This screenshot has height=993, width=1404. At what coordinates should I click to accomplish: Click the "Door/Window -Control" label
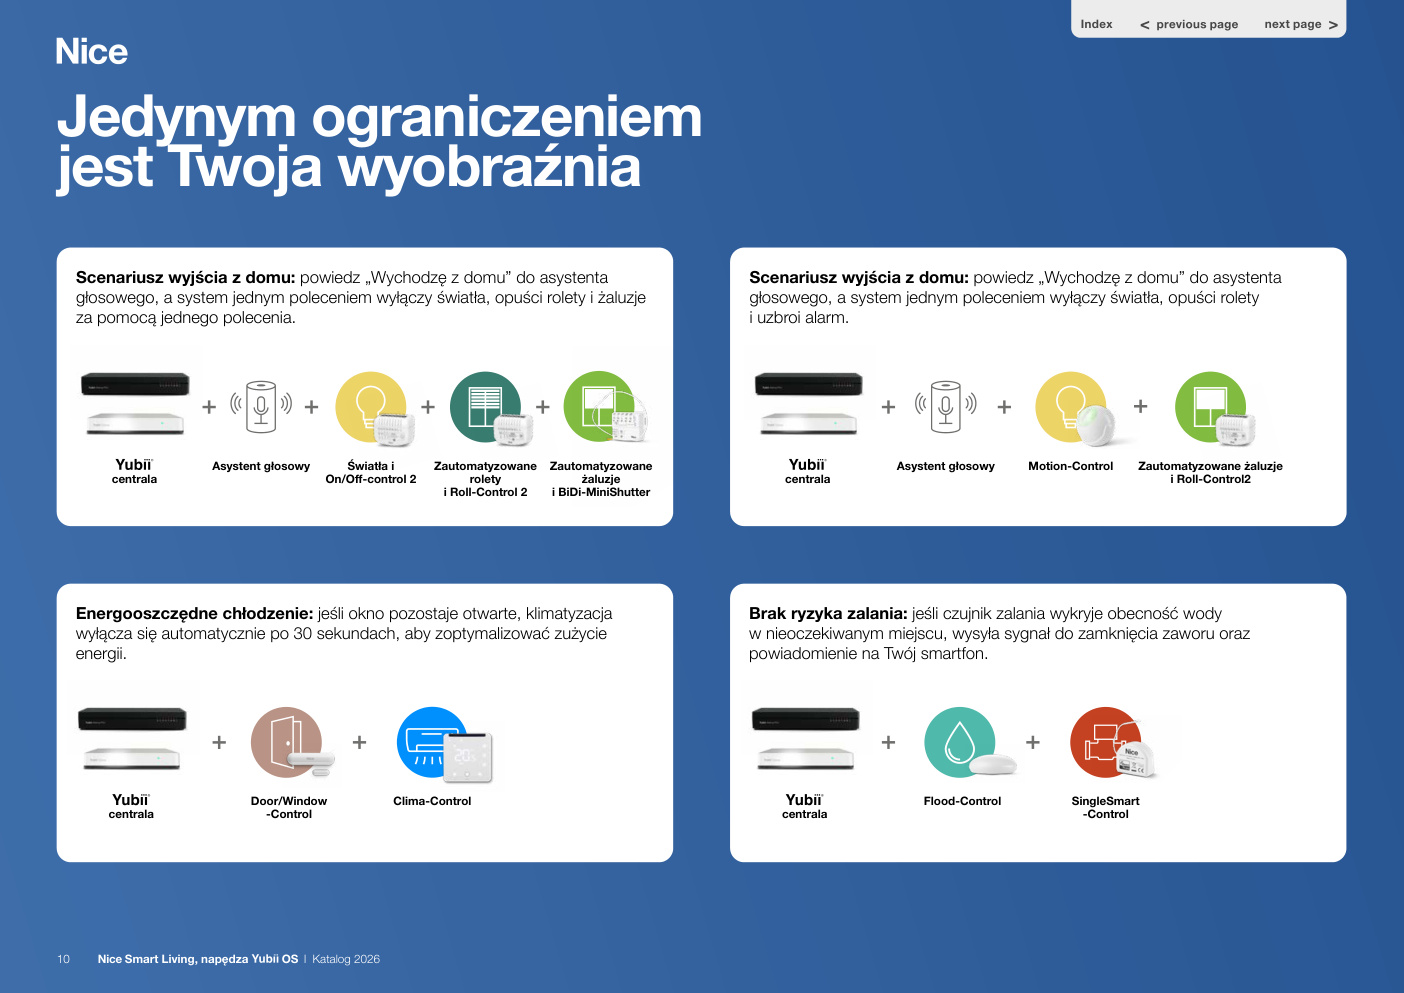click(x=289, y=807)
